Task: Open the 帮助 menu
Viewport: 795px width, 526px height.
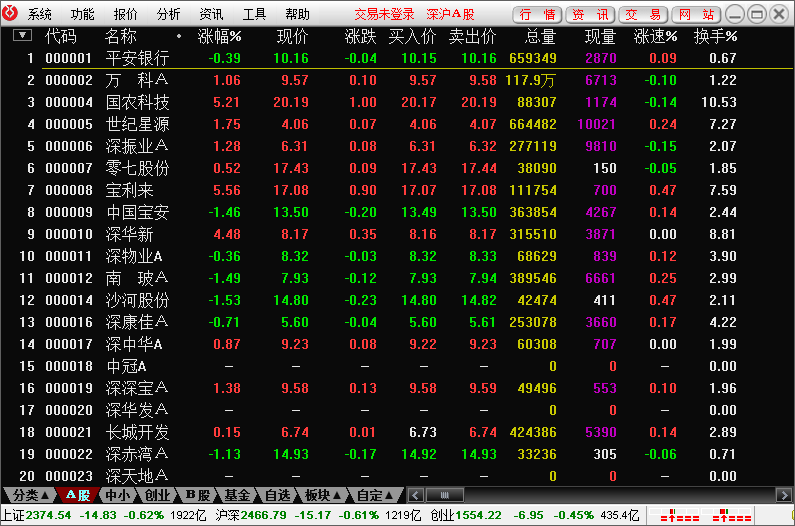Action: click(x=298, y=14)
